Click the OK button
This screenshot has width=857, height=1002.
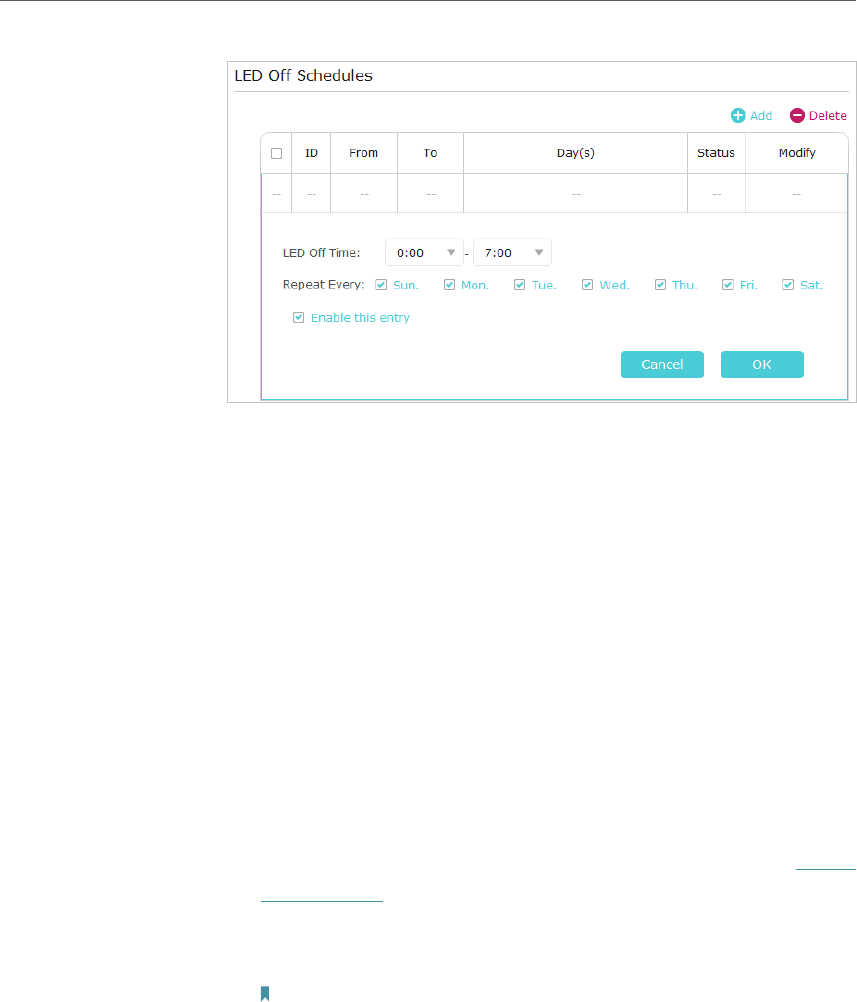click(762, 364)
